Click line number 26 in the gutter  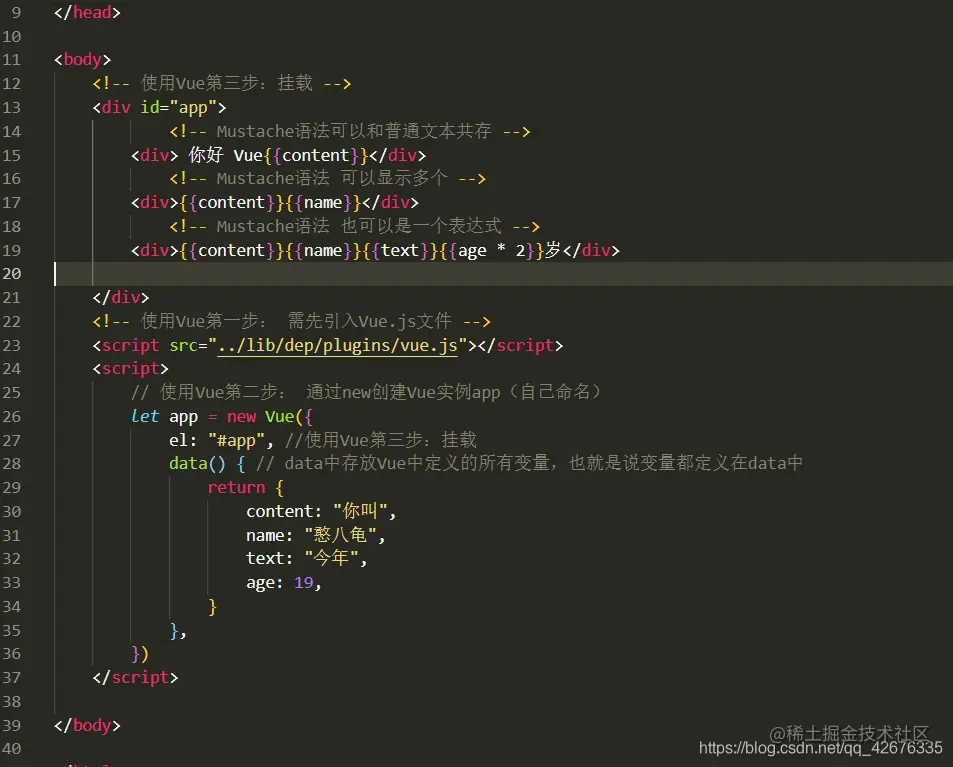12,417
